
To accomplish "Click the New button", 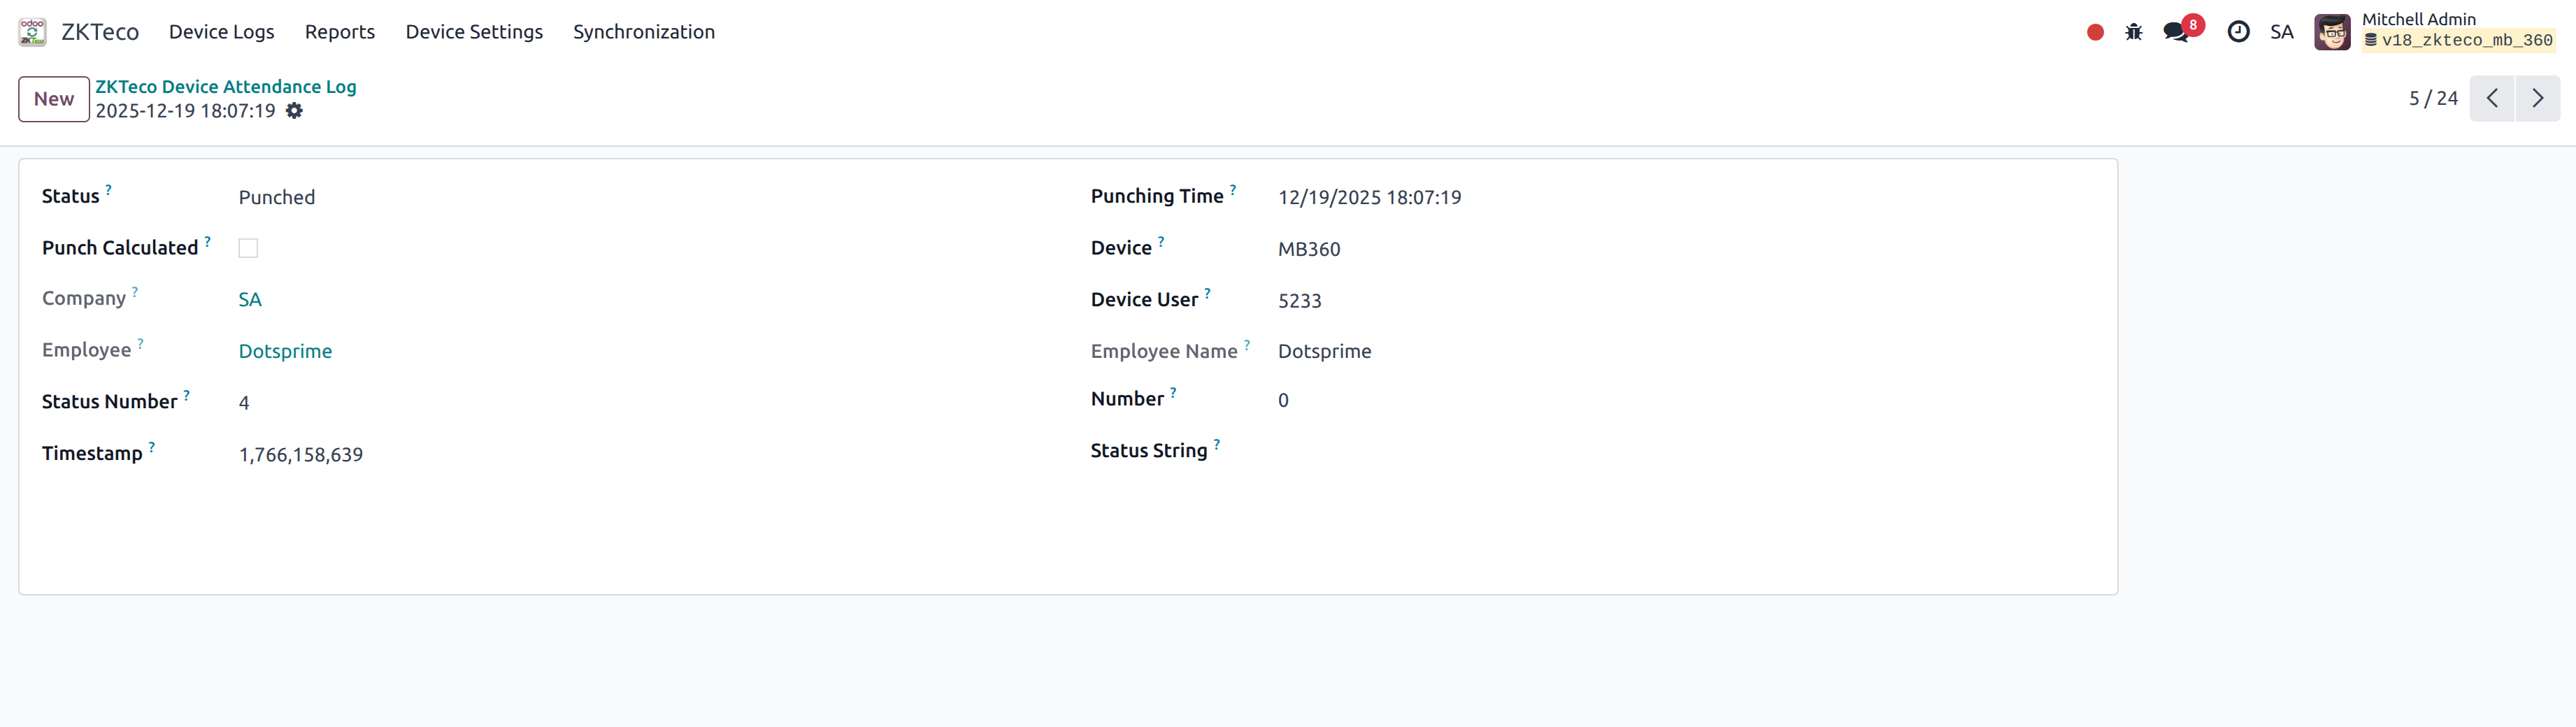I will point(53,98).
